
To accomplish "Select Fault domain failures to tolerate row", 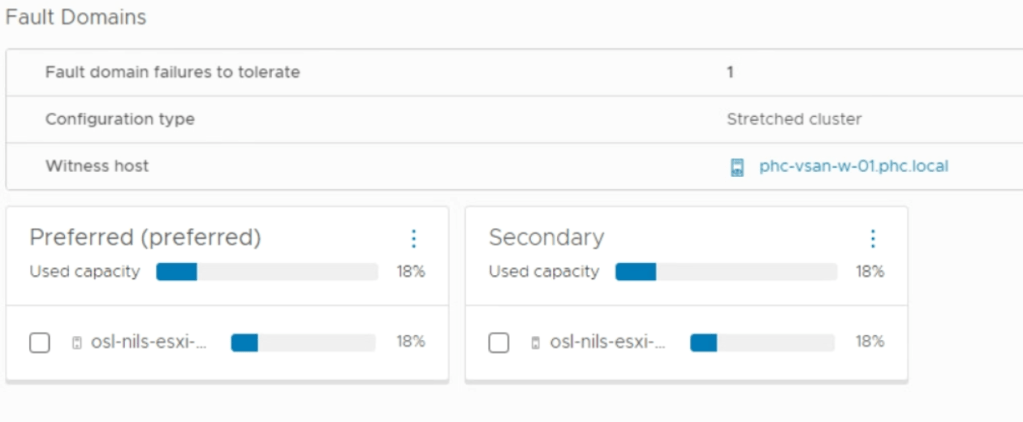I will click(x=172, y=72).
